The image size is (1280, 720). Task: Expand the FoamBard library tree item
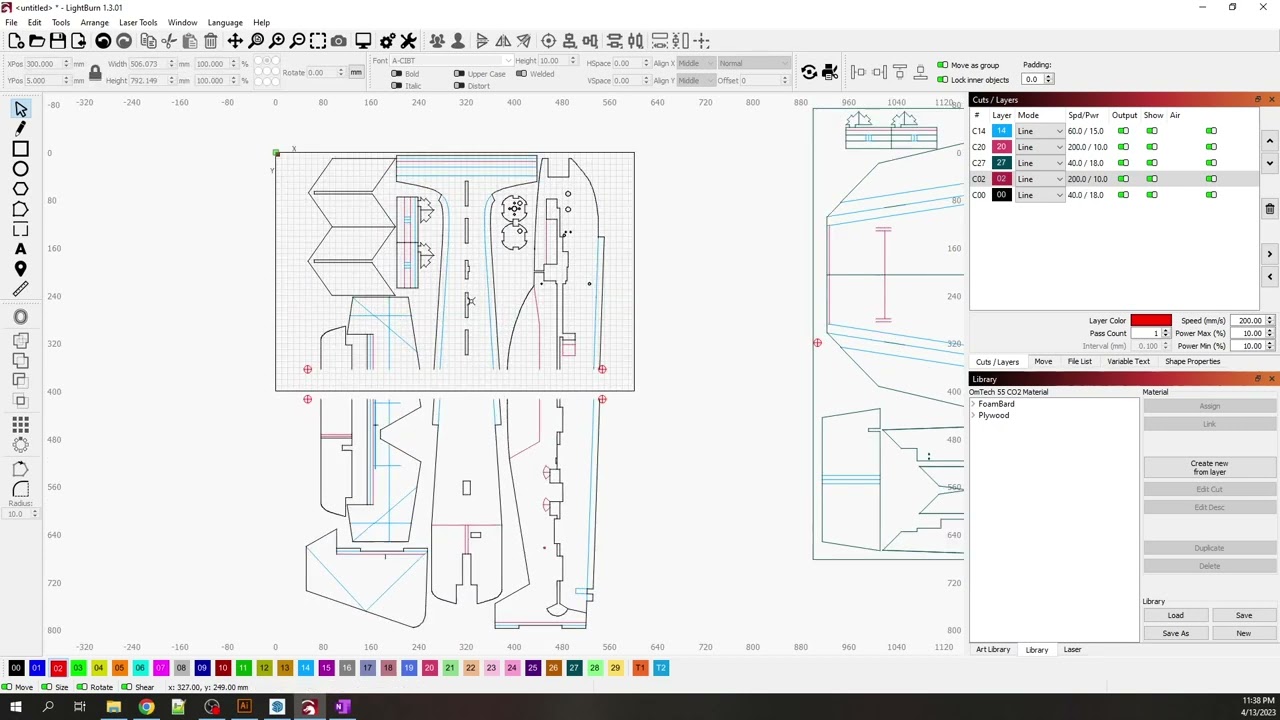pyautogui.click(x=973, y=404)
